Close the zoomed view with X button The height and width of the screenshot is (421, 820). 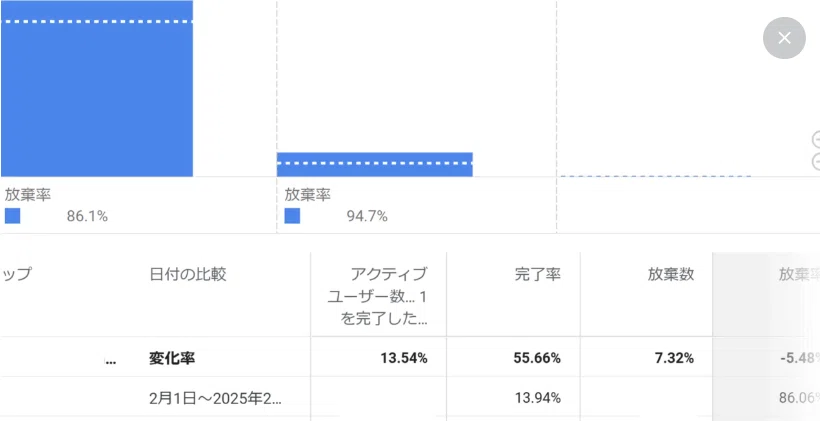pyautogui.click(x=784, y=38)
